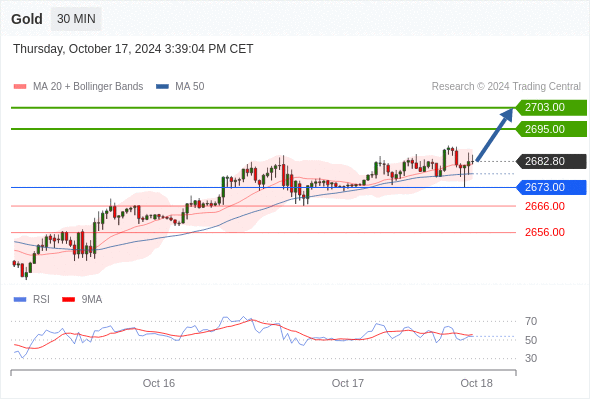Click the MA 50 legend swatch

pos(162,87)
